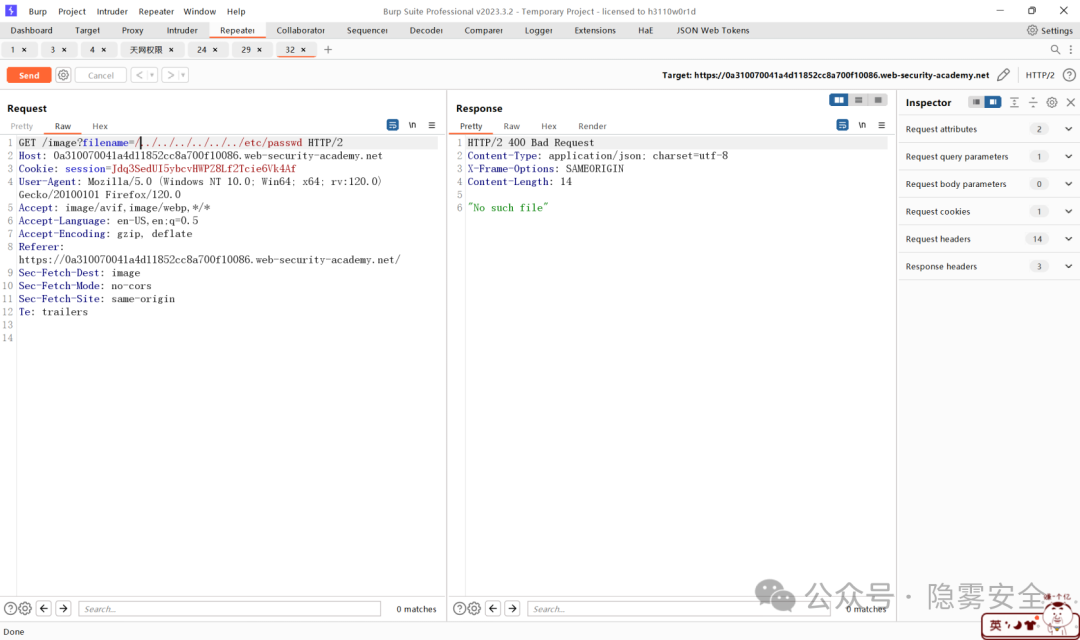Switch to the Dashboard tab
This screenshot has width=1080, height=640.
coord(32,30)
